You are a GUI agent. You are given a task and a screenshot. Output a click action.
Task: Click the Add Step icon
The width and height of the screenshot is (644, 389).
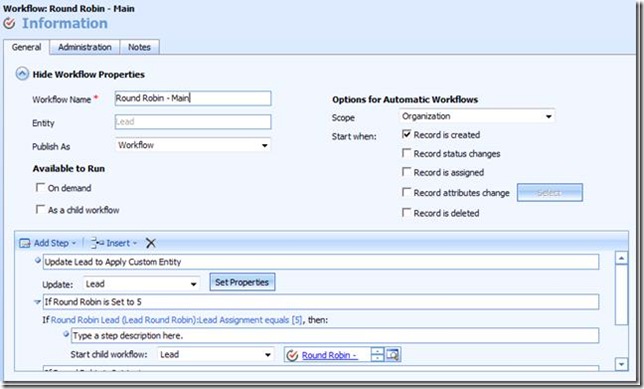coord(25,243)
